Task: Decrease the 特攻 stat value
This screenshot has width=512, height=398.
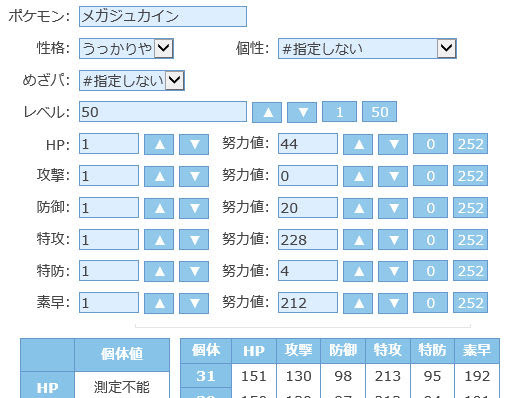Action: click(194, 240)
